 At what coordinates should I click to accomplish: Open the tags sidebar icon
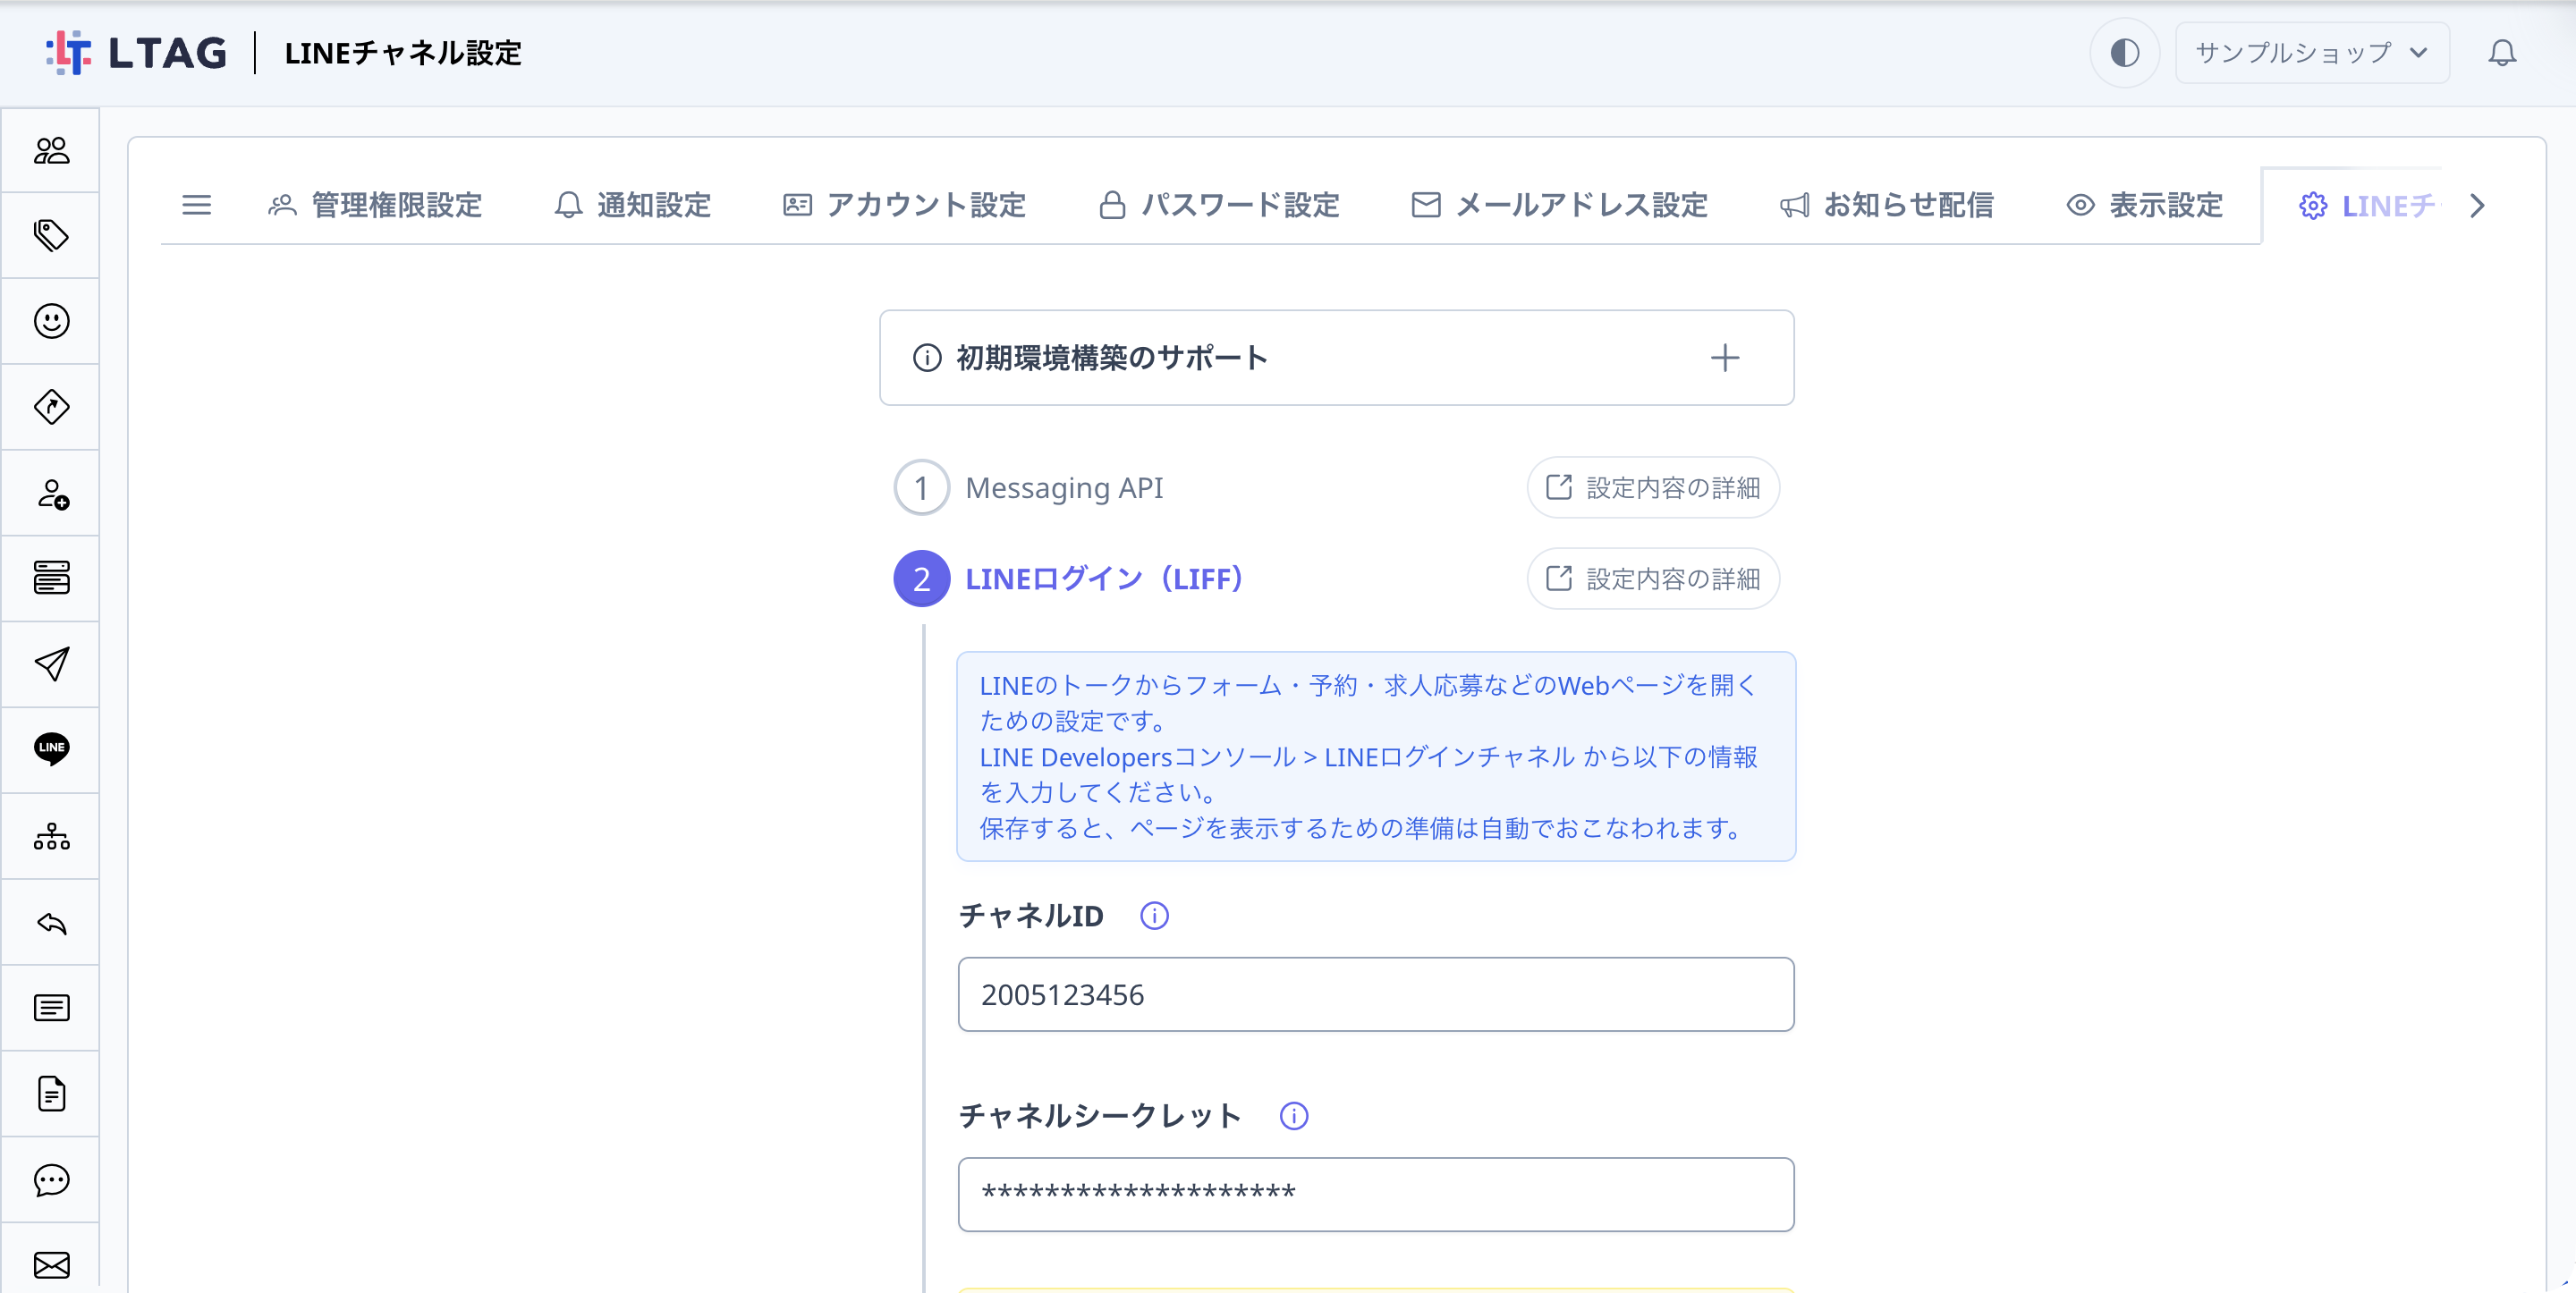click(x=51, y=236)
